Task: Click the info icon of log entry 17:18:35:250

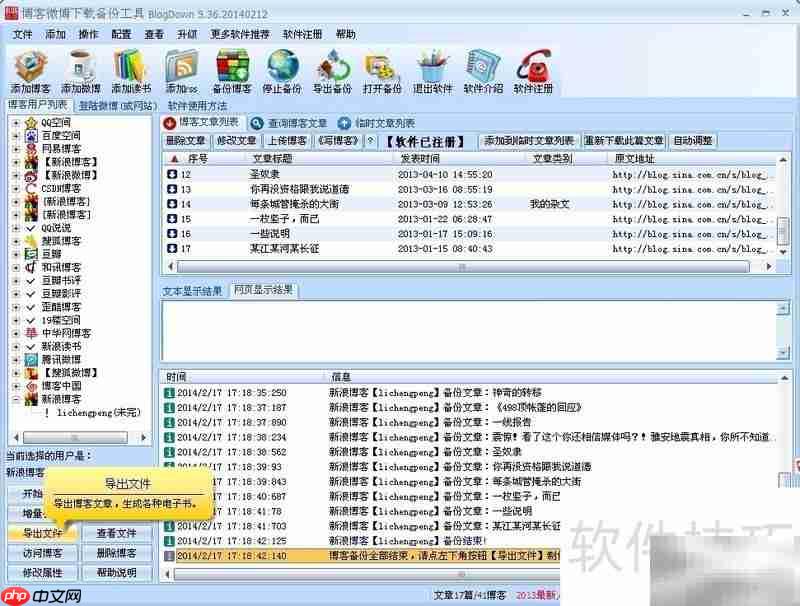Action: (169, 393)
